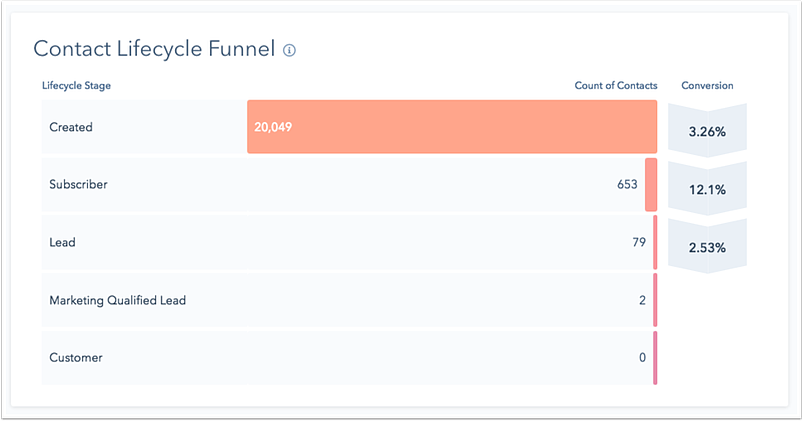Click the Lifecycle Stage column header
This screenshot has height=421, width=803.
76,86
